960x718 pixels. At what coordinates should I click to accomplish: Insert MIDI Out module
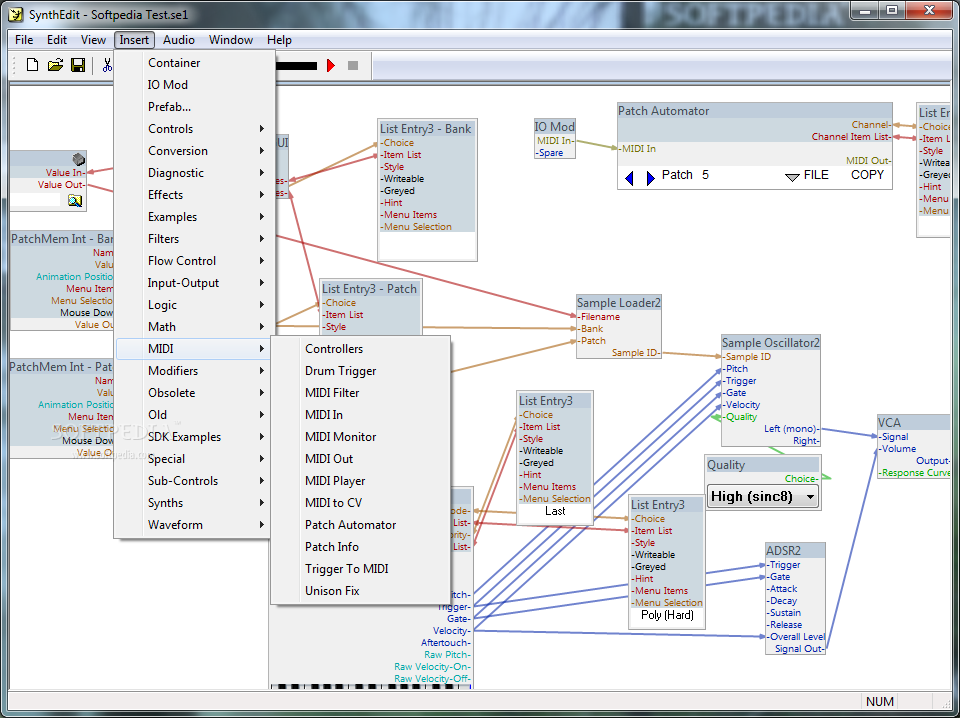(361, 459)
